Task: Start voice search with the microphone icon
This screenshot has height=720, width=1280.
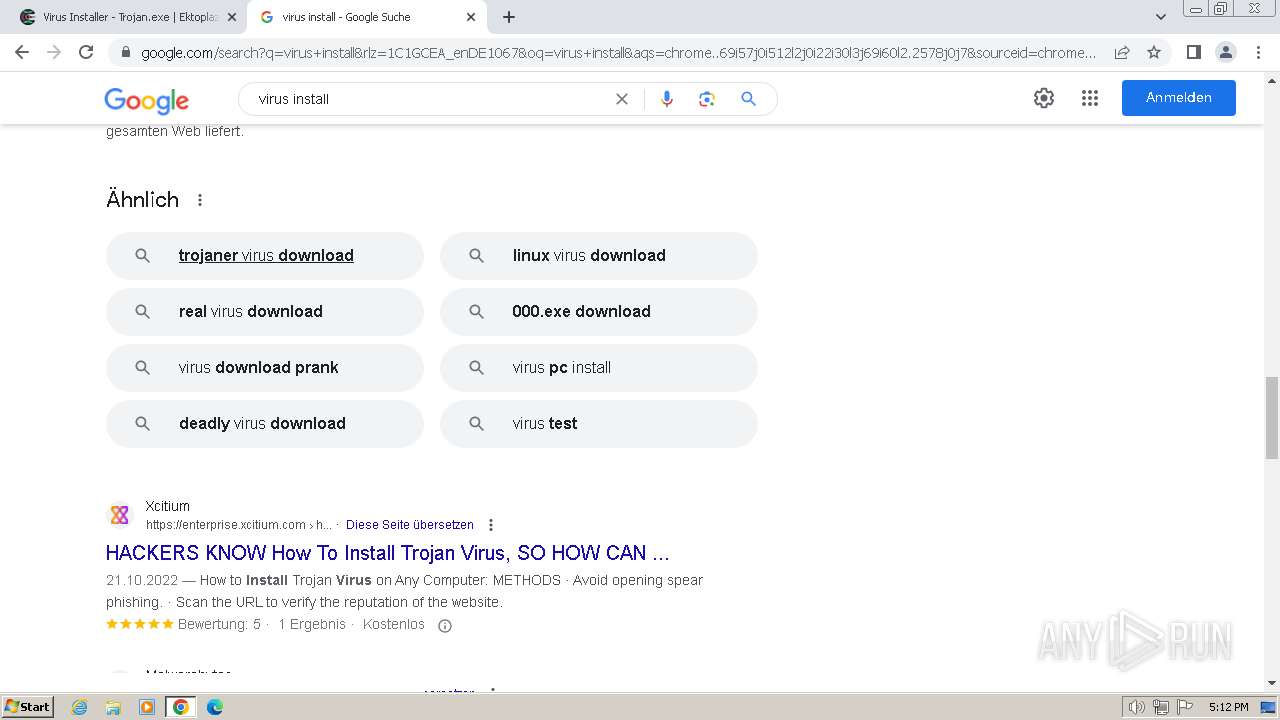Action: (667, 99)
